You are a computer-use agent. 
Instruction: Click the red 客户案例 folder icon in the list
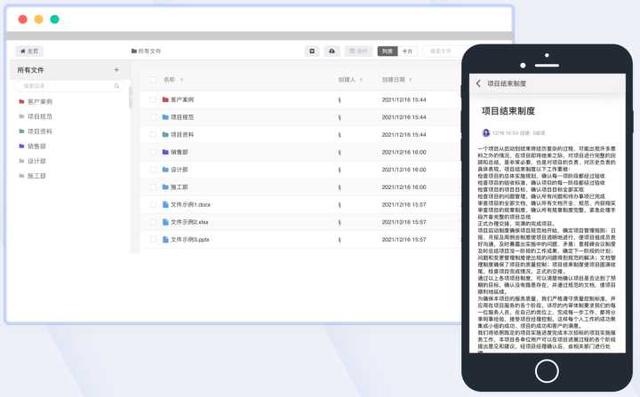(165, 100)
